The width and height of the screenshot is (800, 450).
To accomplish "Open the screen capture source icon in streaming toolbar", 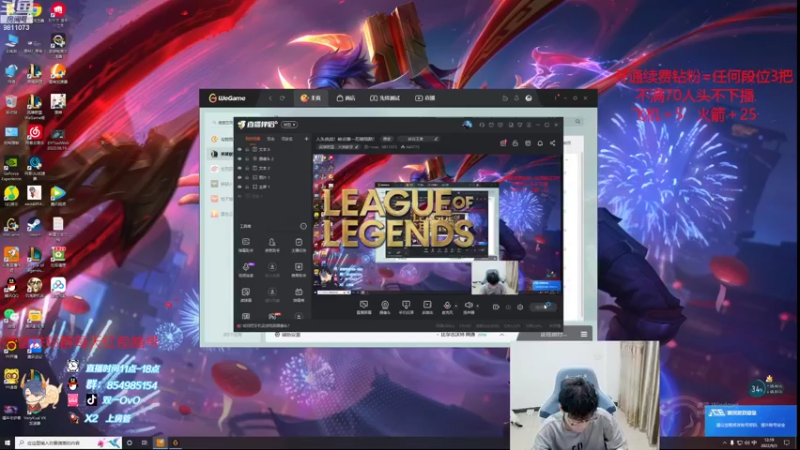I will point(364,305).
